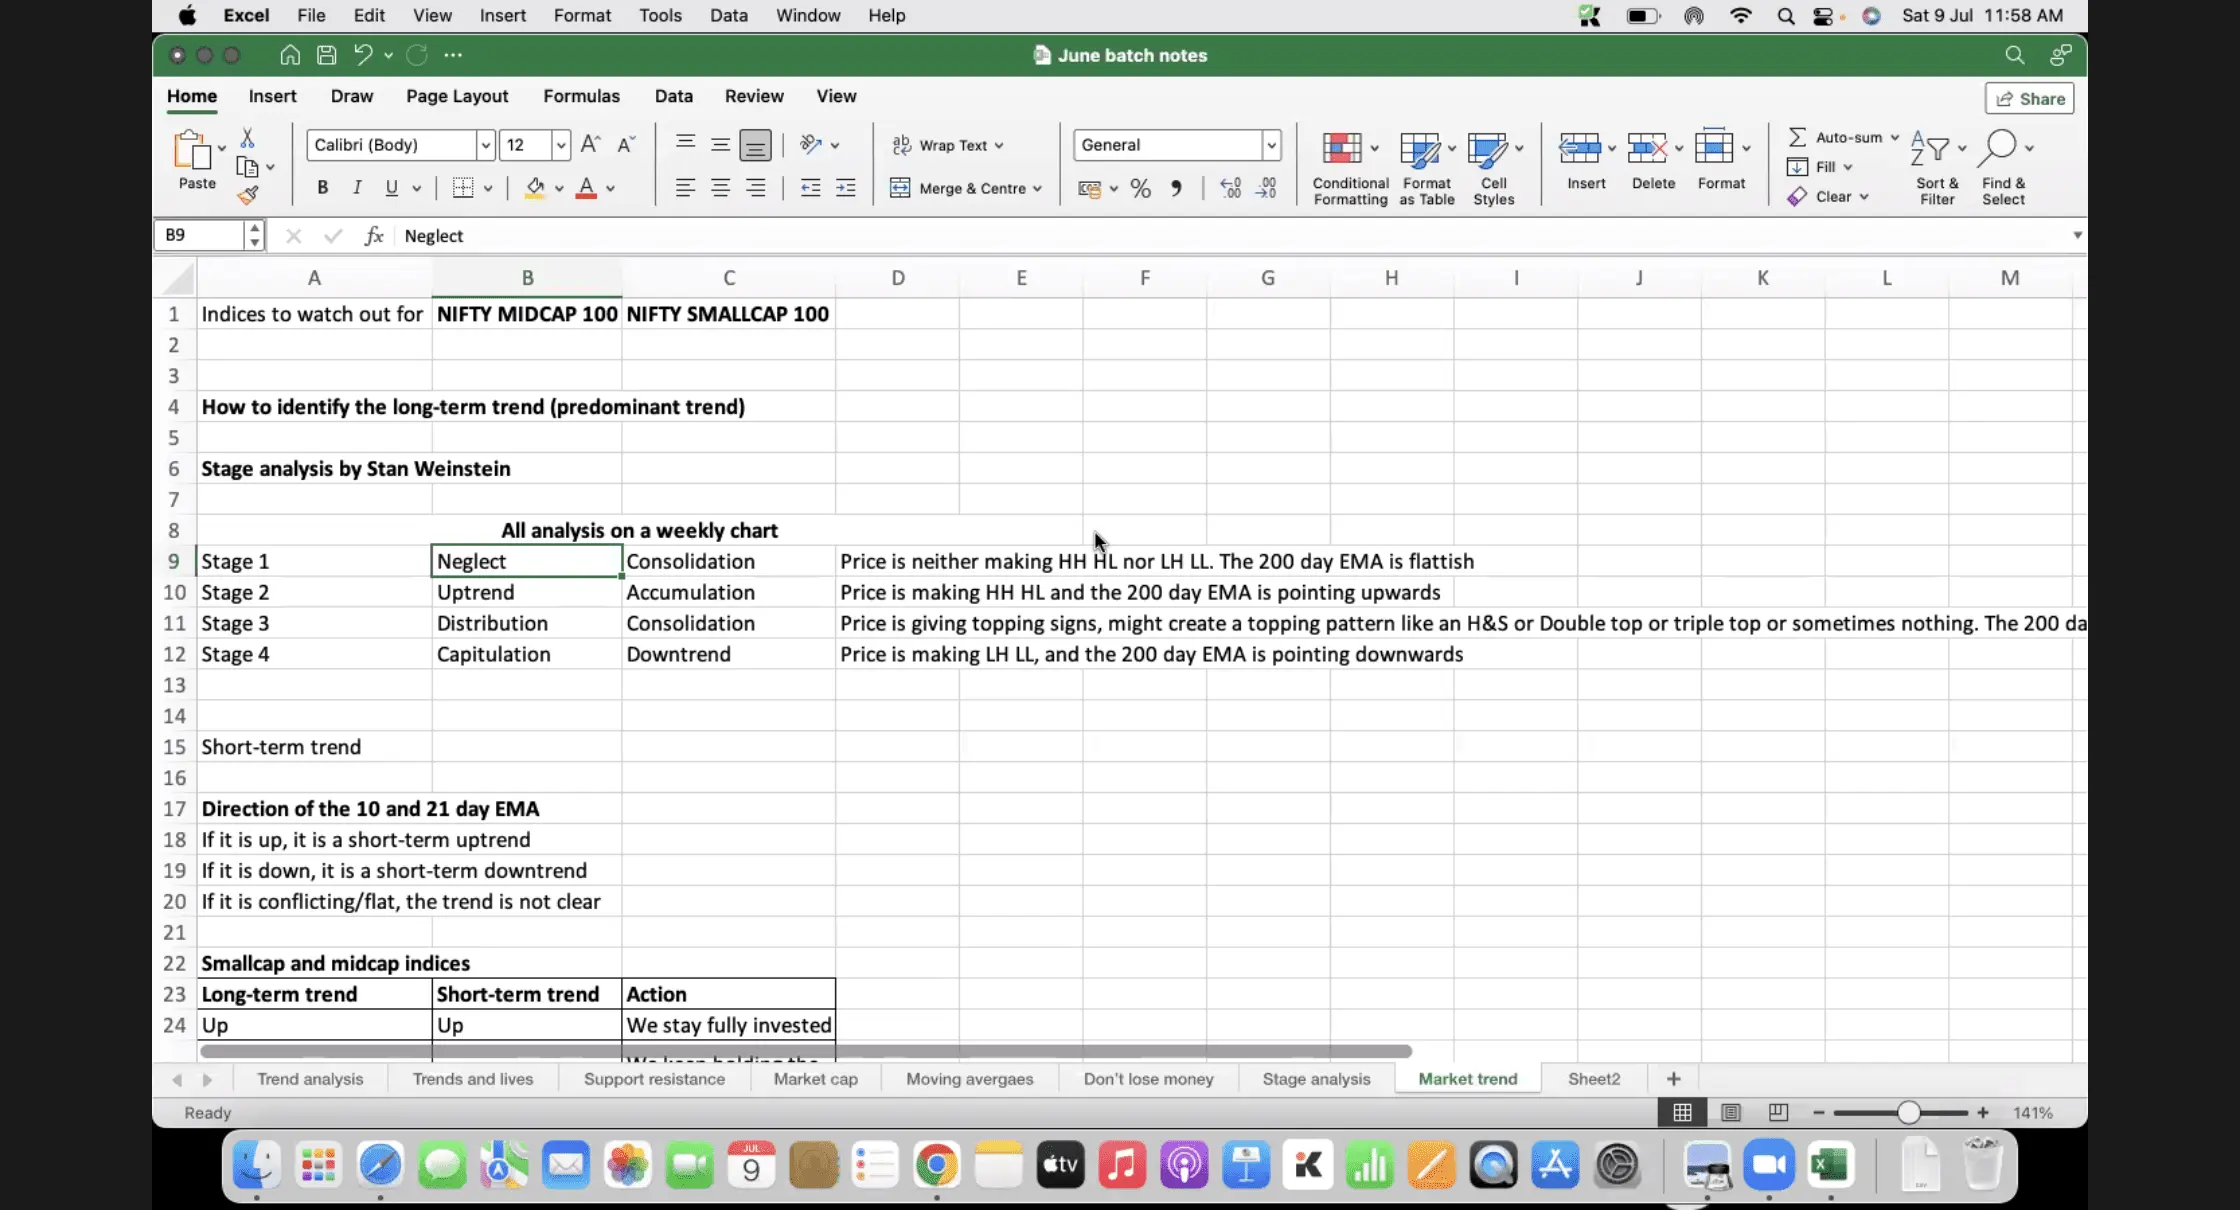
Task: Click the Share button
Action: pyautogui.click(x=2030, y=98)
